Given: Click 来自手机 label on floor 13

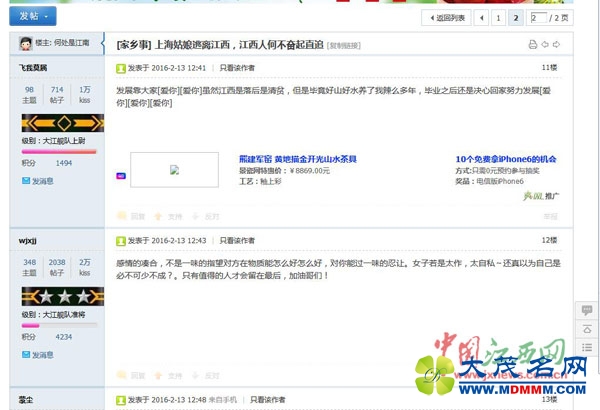Looking at the screenshot, I should 223,400.
